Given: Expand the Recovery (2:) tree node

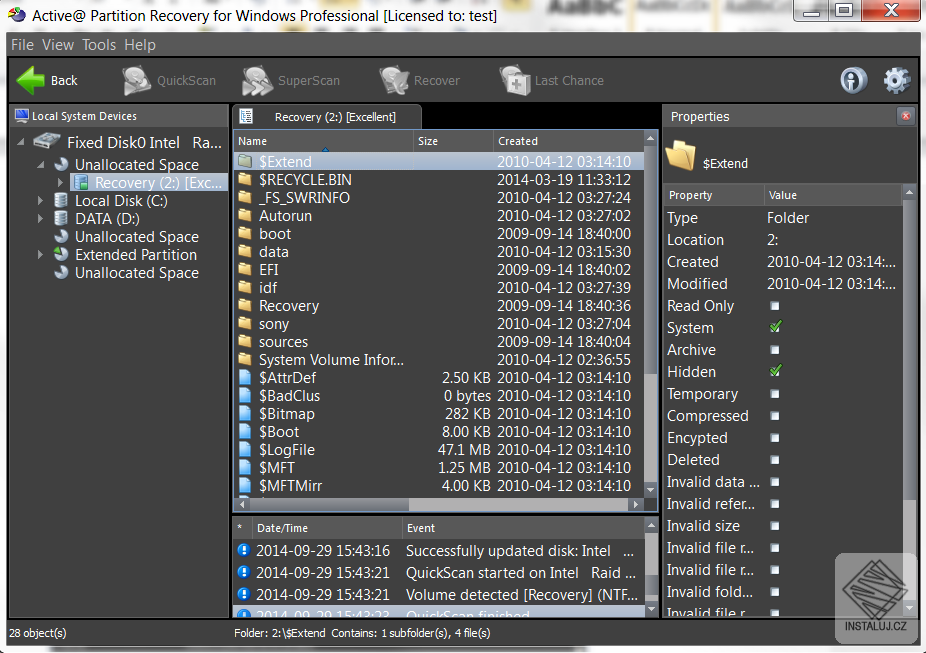Looking at the screenshot, I should click(60, 182).
